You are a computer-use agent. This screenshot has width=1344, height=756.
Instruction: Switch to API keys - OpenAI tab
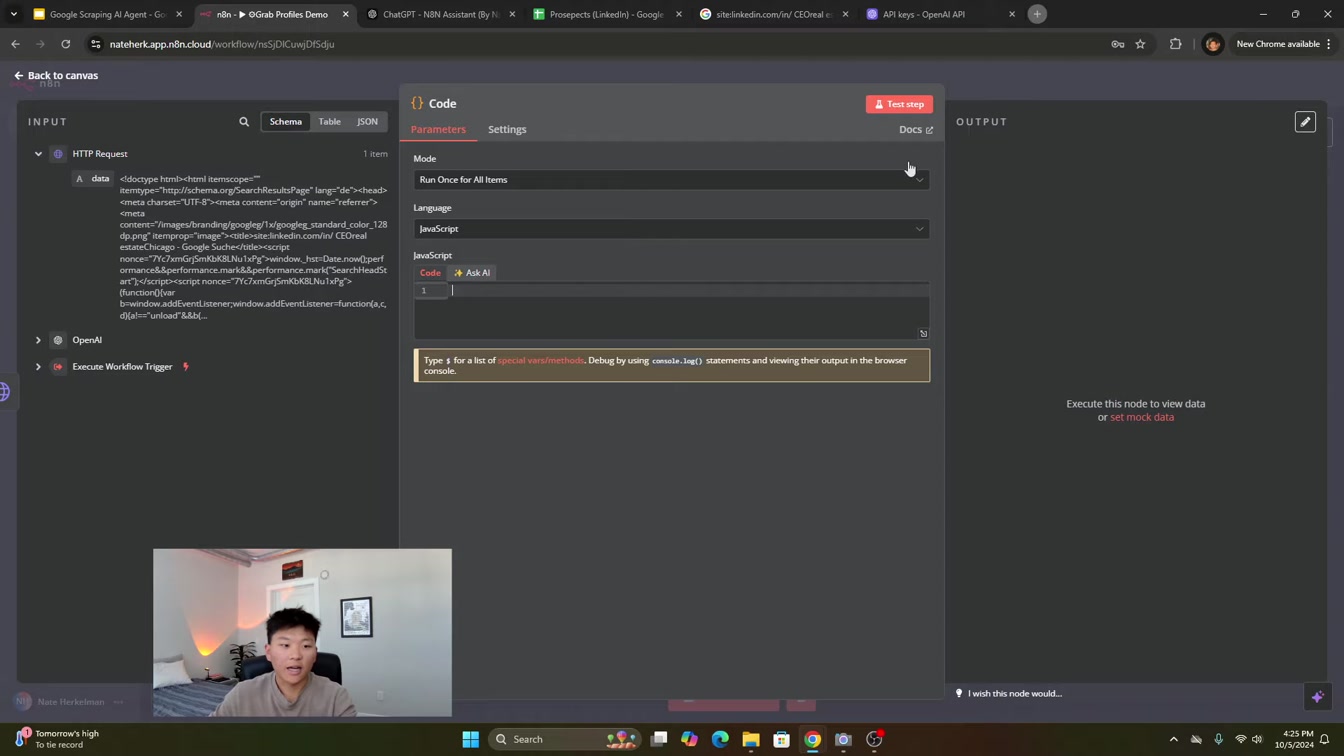click(x=940, y=14)
